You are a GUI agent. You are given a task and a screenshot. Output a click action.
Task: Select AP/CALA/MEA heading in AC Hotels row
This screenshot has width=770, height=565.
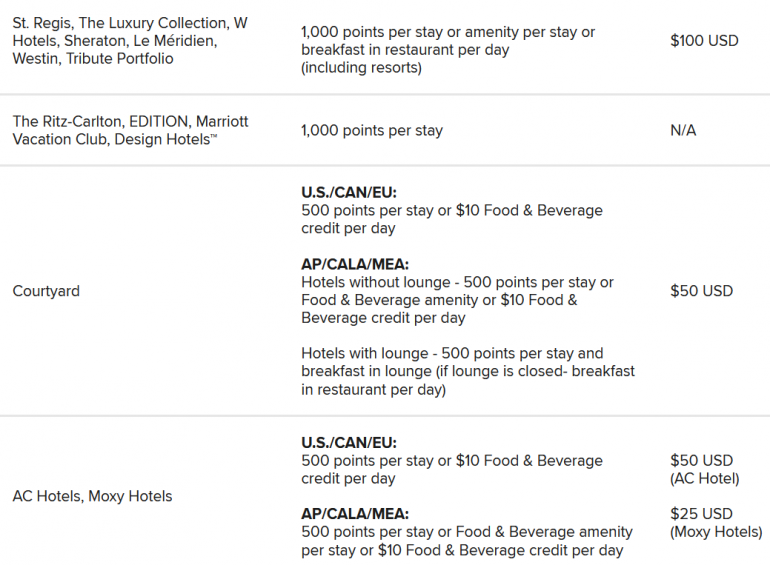point(356,514)
